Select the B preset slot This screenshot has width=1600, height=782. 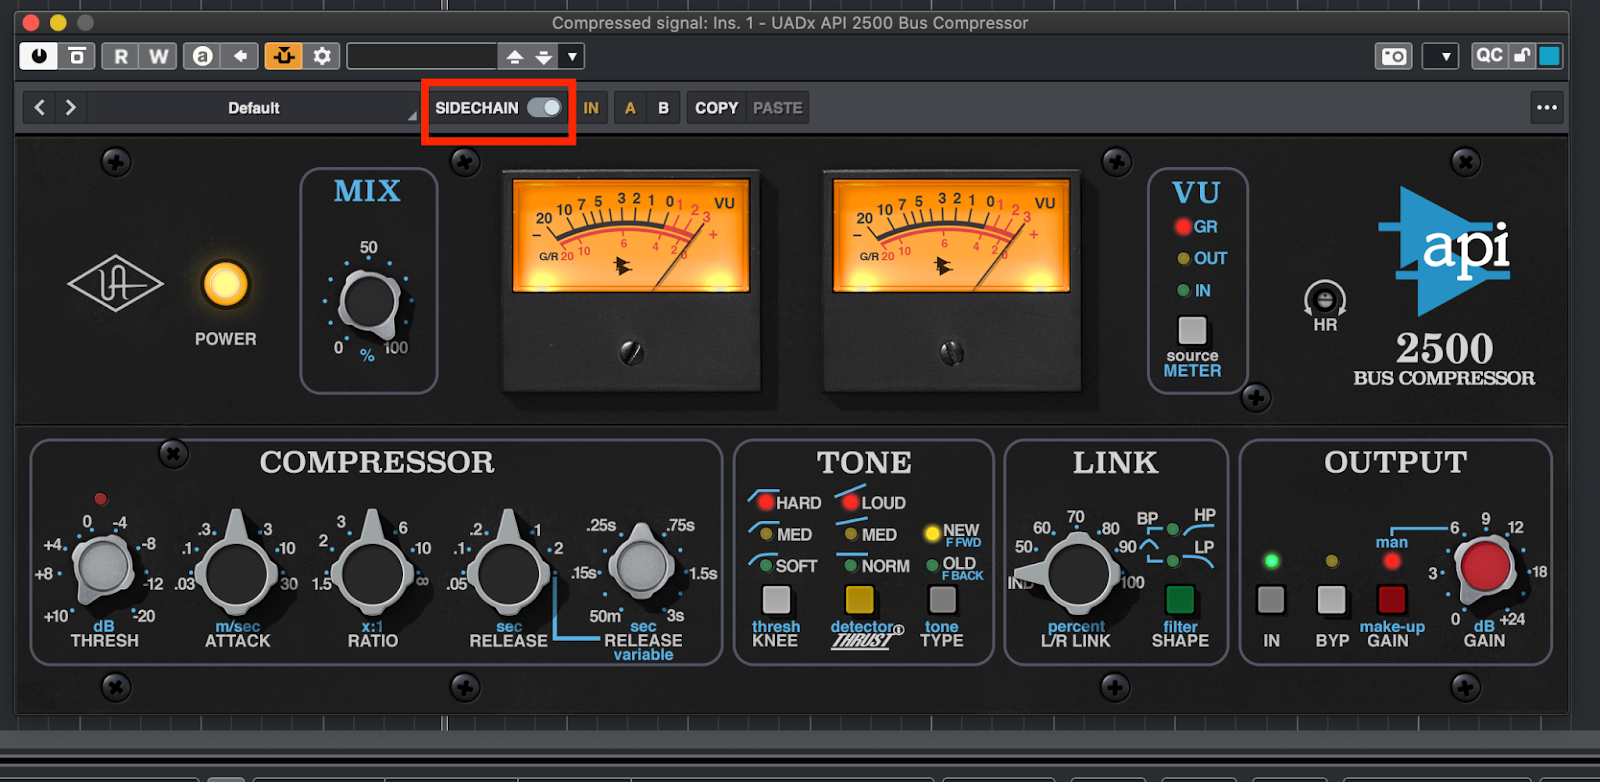[663, 108]
